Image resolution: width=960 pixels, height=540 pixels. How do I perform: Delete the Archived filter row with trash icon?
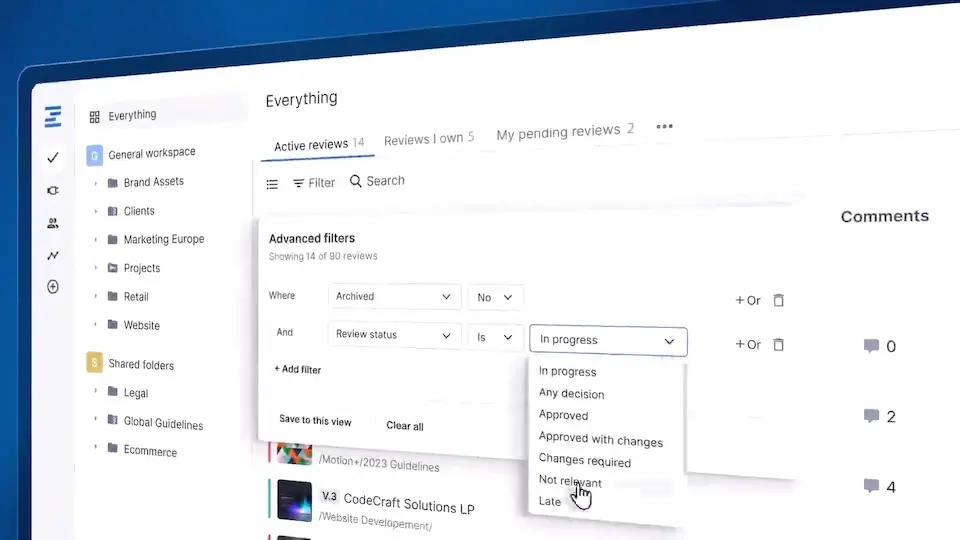point(778,300)
